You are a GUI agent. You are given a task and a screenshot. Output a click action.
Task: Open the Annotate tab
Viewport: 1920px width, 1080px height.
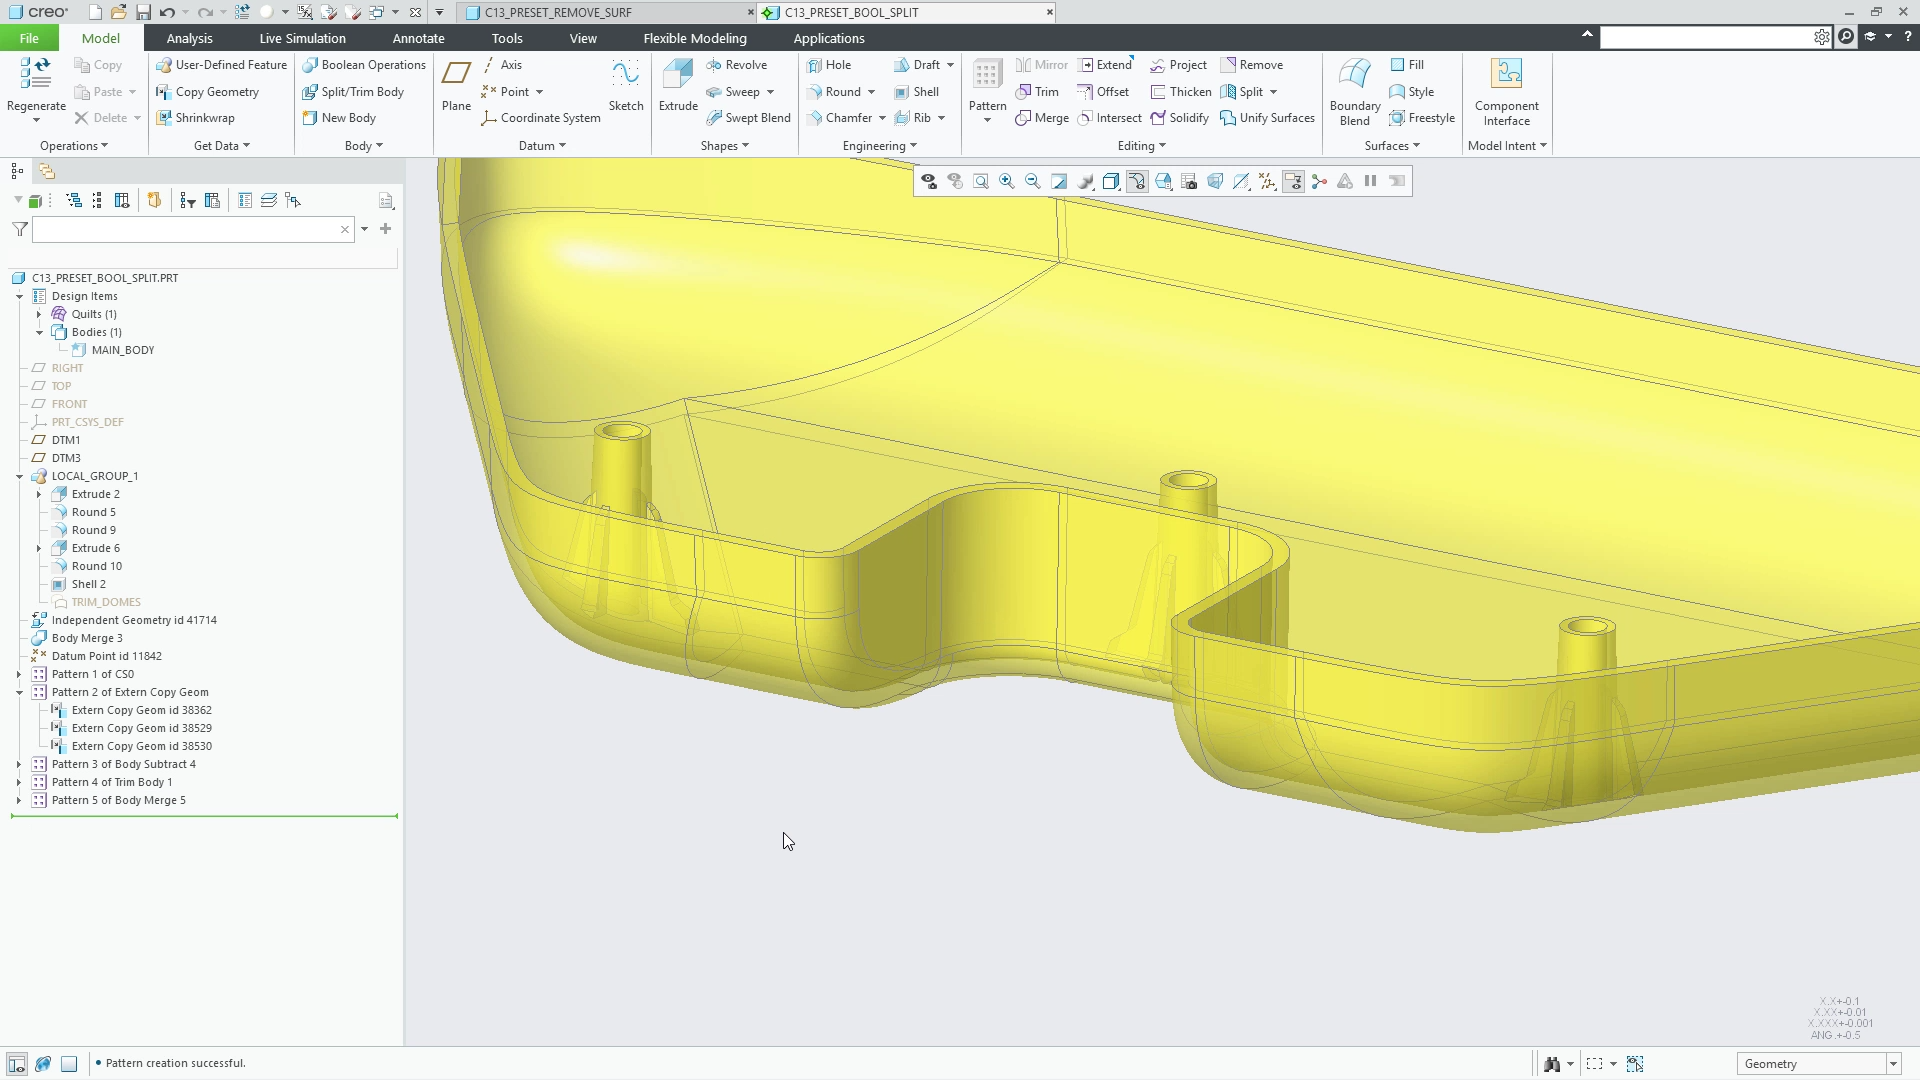[x=418, y=38]
